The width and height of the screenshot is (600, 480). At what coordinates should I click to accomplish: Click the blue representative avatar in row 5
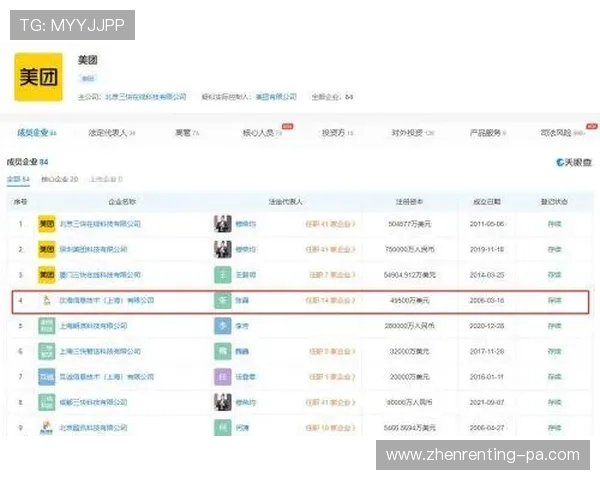[223, 326]
